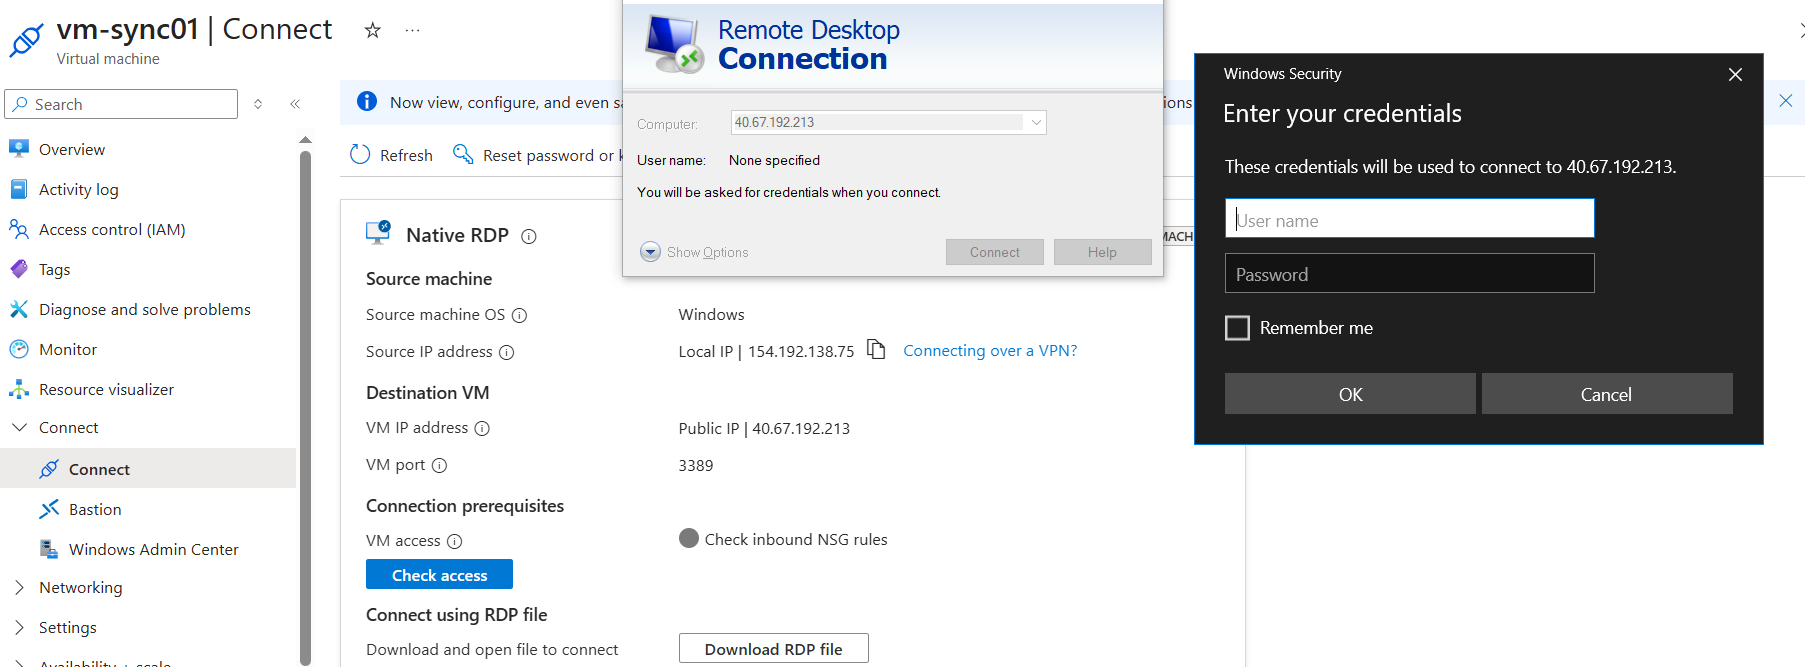Show info for VM access

coord(454,541)
